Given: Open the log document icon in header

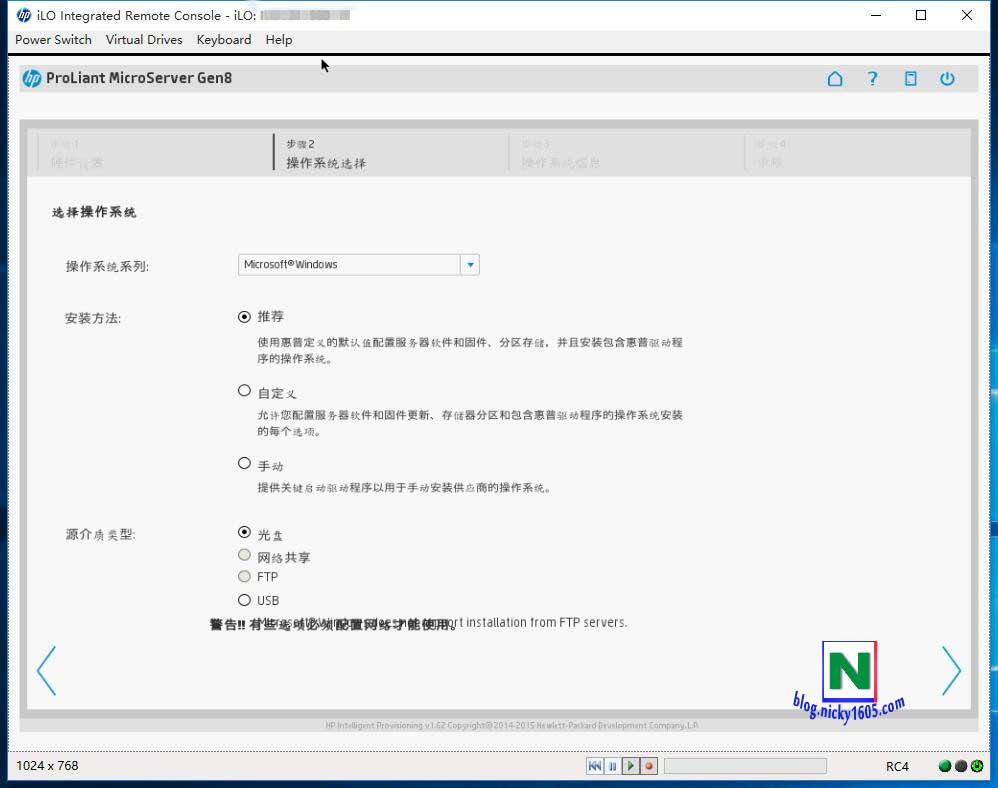Looking at the screenshot, I should (x=911, y=78).
